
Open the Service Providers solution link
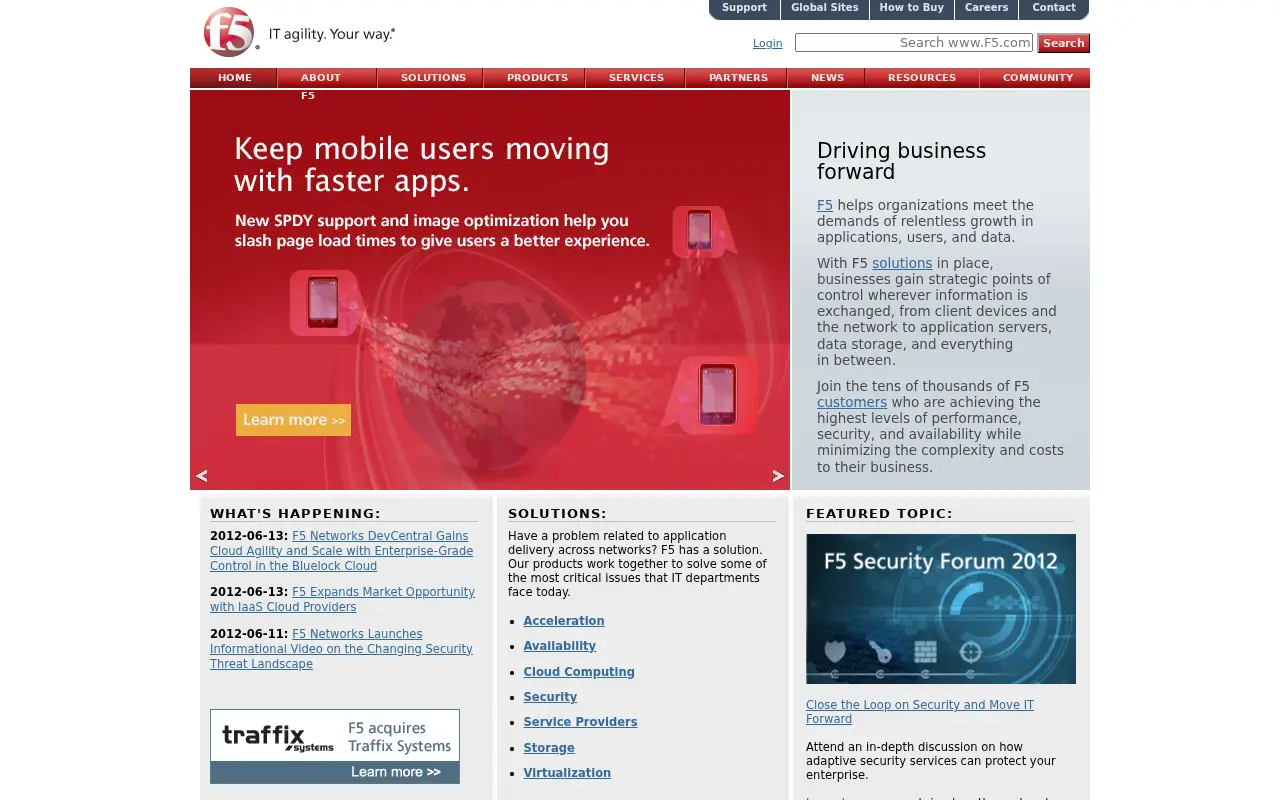tap(580, 722)
